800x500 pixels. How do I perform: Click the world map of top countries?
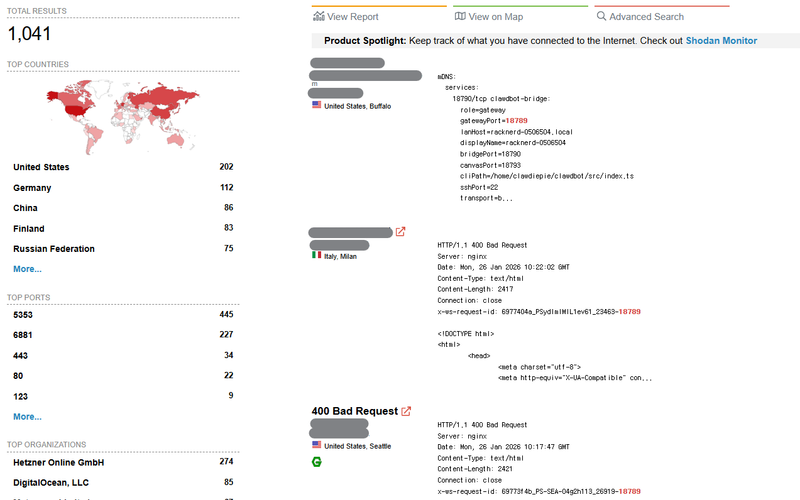point(122,116)
